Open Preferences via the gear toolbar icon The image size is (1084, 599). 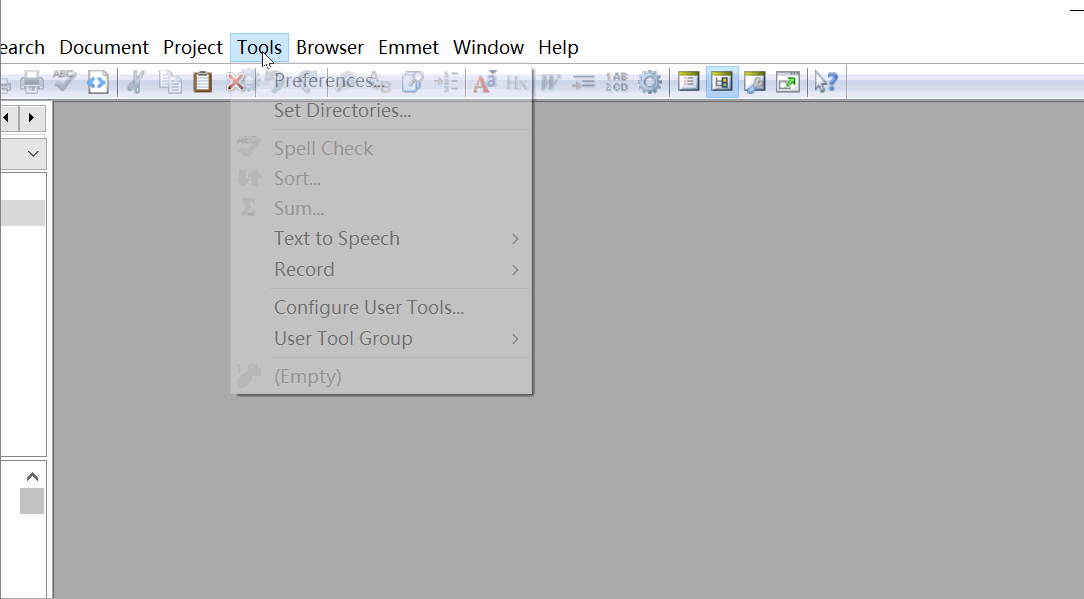[x=650, y=82]
